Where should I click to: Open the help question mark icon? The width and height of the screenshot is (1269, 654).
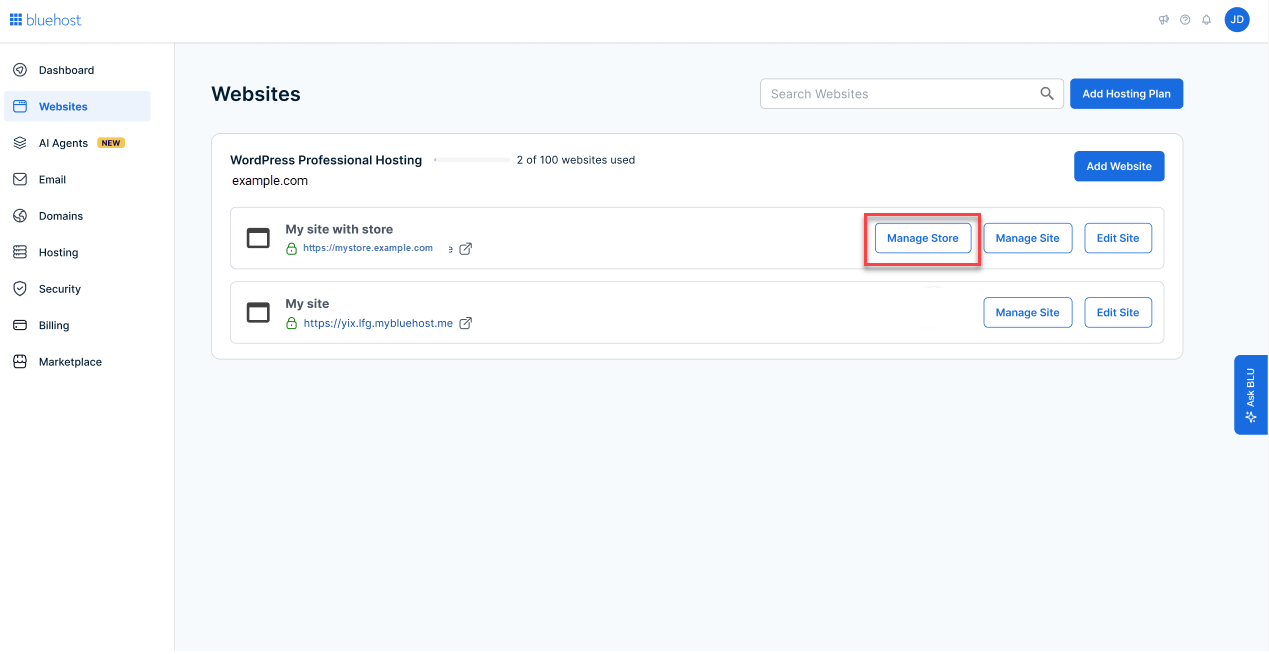(1185, 19)
